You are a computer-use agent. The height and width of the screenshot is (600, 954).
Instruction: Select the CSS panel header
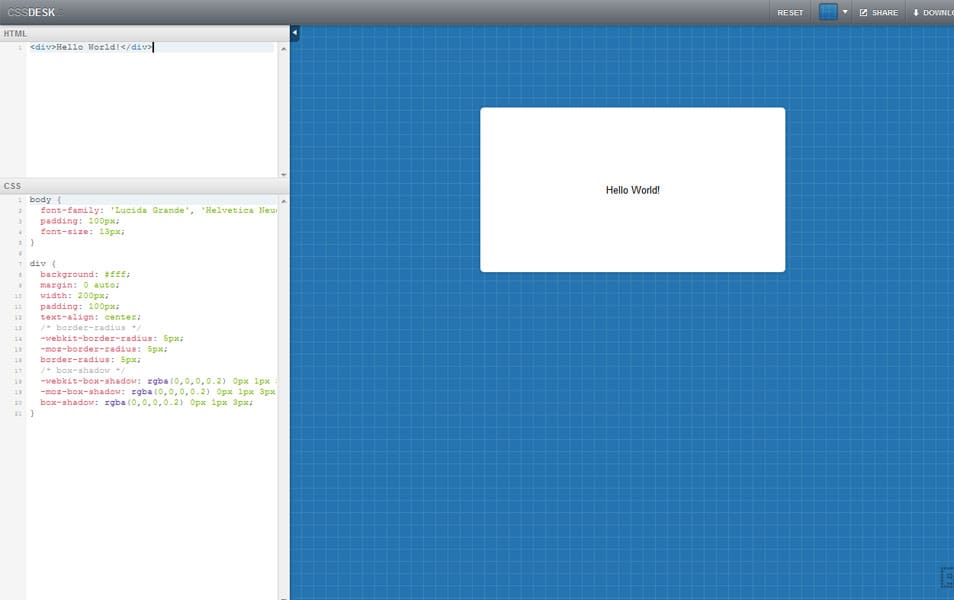(x=12, y=185)
